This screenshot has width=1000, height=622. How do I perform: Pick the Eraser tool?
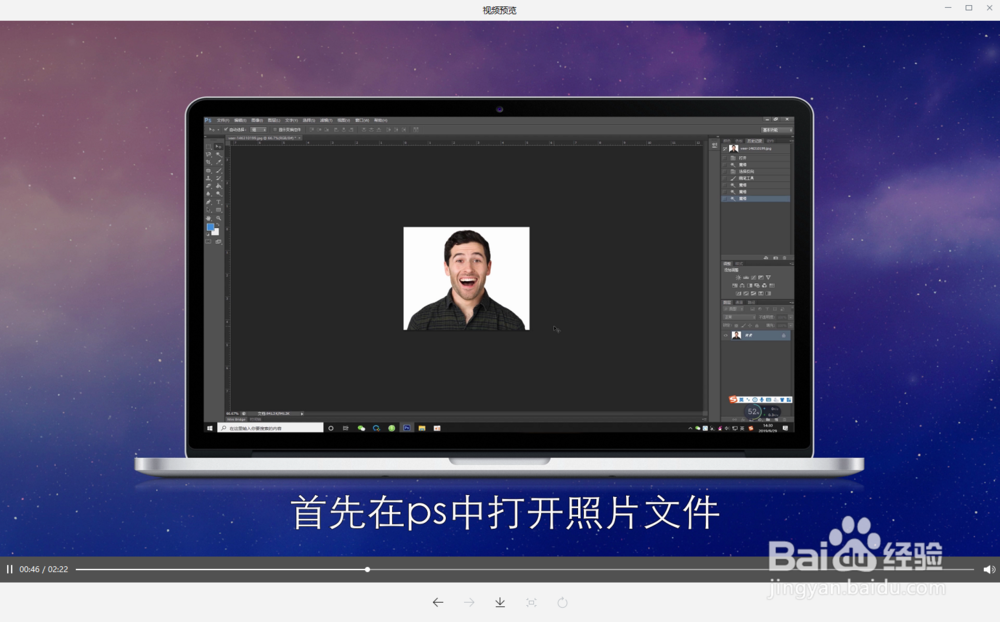(x=210, y=187)
